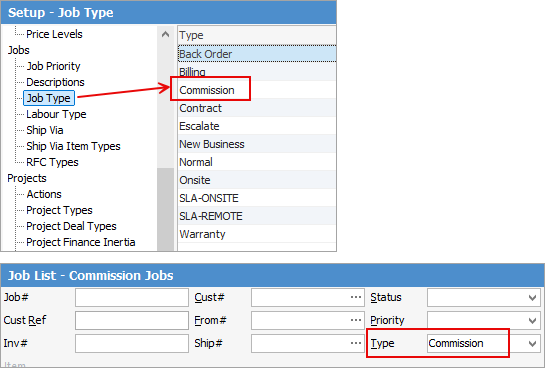Open the Cust# lookup ellipsis

(x=356, y=297)
